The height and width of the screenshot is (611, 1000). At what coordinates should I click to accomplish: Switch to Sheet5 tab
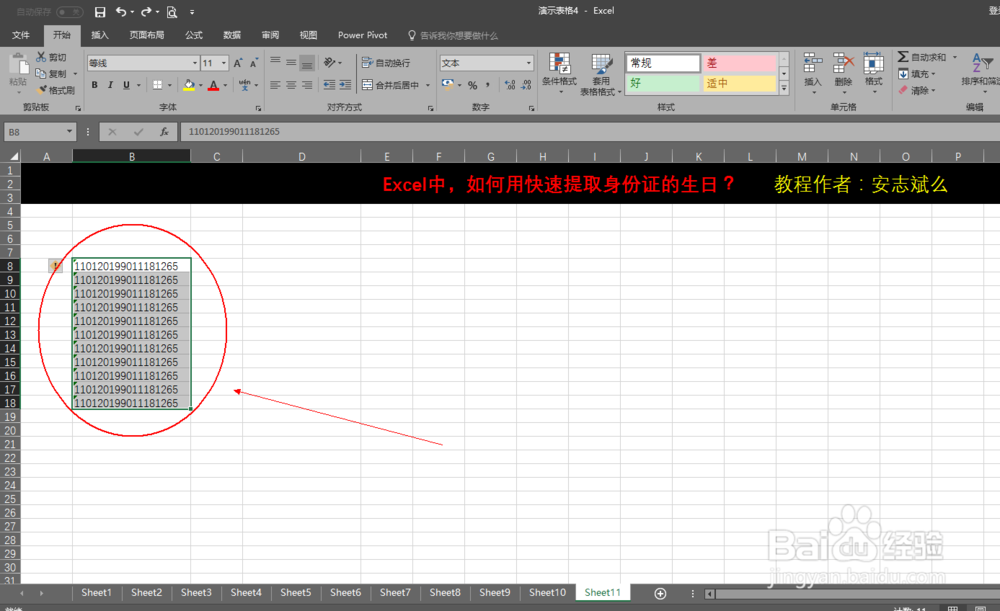(x=295, y=593)
